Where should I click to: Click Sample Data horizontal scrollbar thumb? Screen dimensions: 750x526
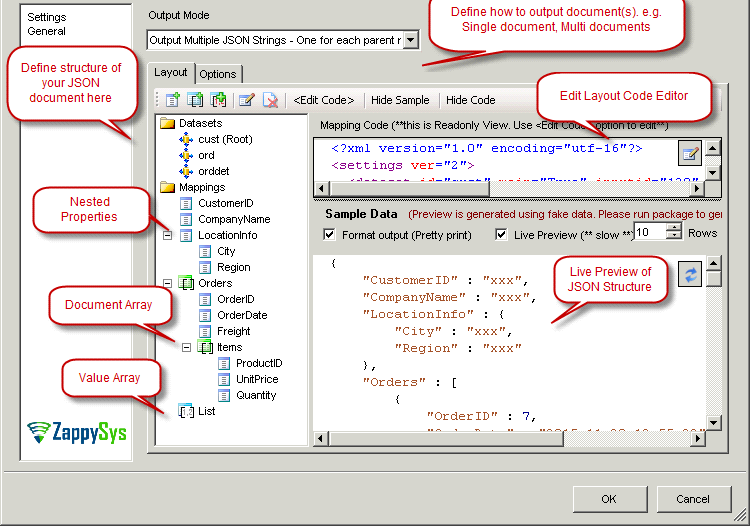[446, 438]
